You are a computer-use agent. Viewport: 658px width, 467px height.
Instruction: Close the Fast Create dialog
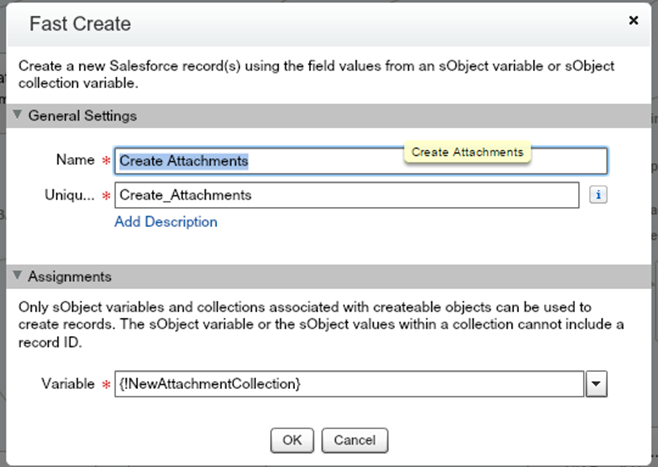634,19
